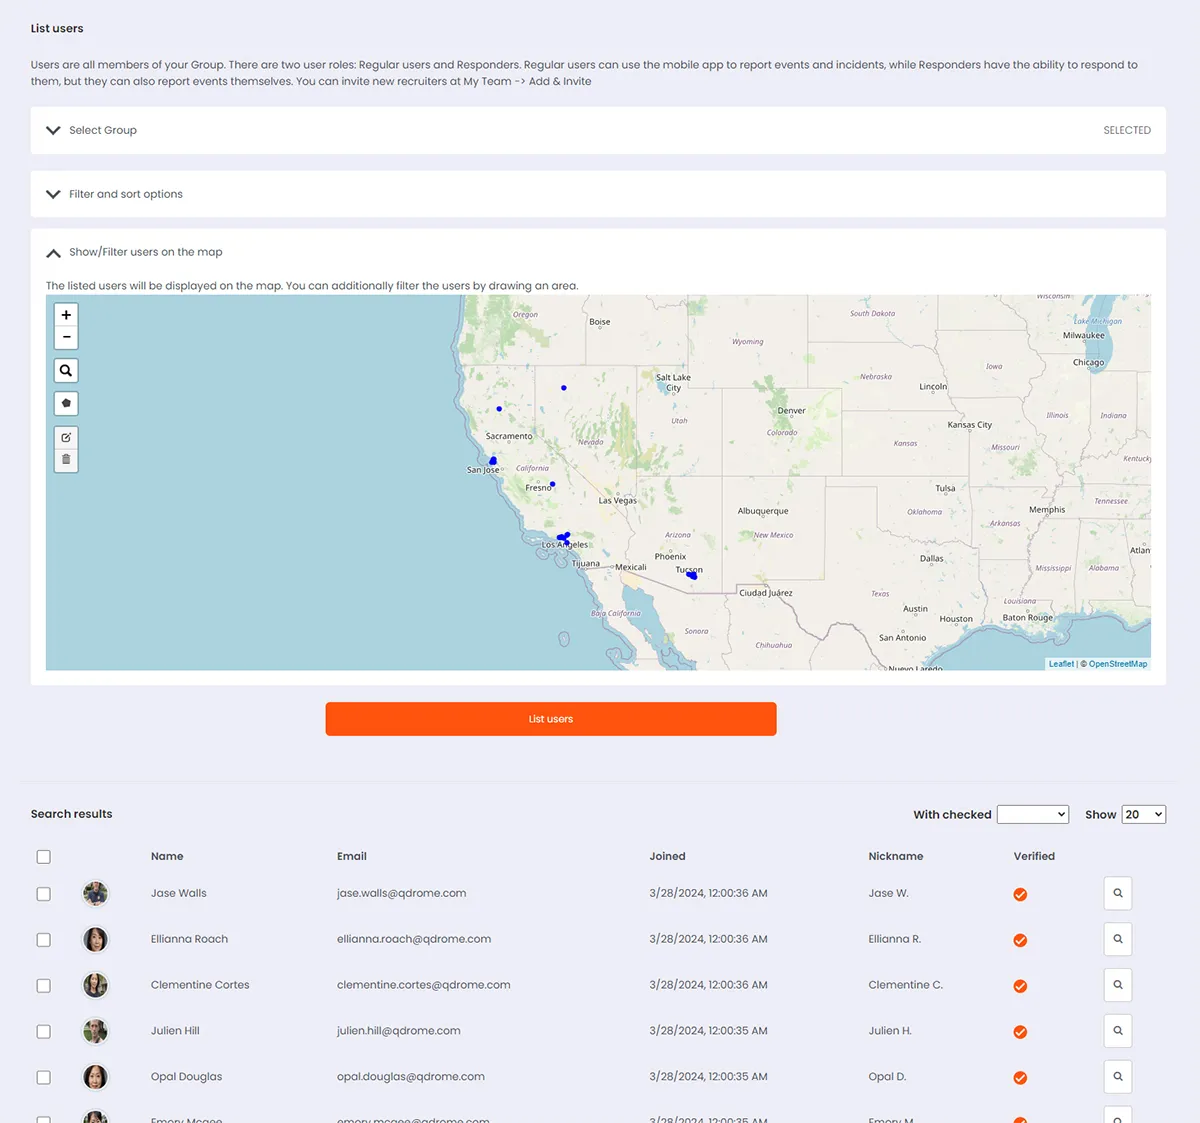Viewport: 1200px width, 1123px height.
Task: Open the Show count dropdown
Action: point(1143,815)
